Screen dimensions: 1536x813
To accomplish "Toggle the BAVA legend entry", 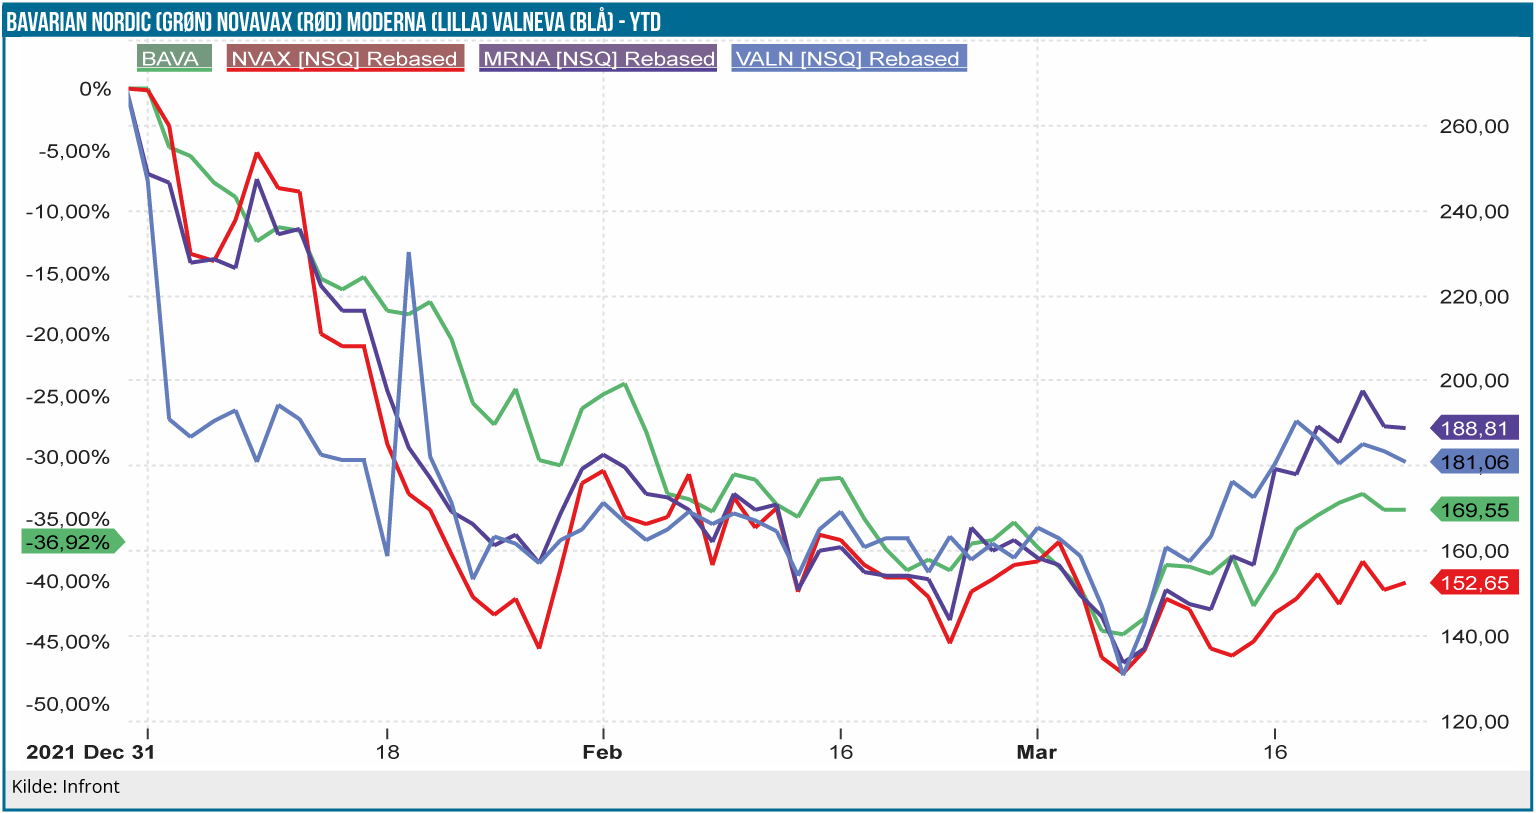I will pyautogui.click(x=173, y=58).
